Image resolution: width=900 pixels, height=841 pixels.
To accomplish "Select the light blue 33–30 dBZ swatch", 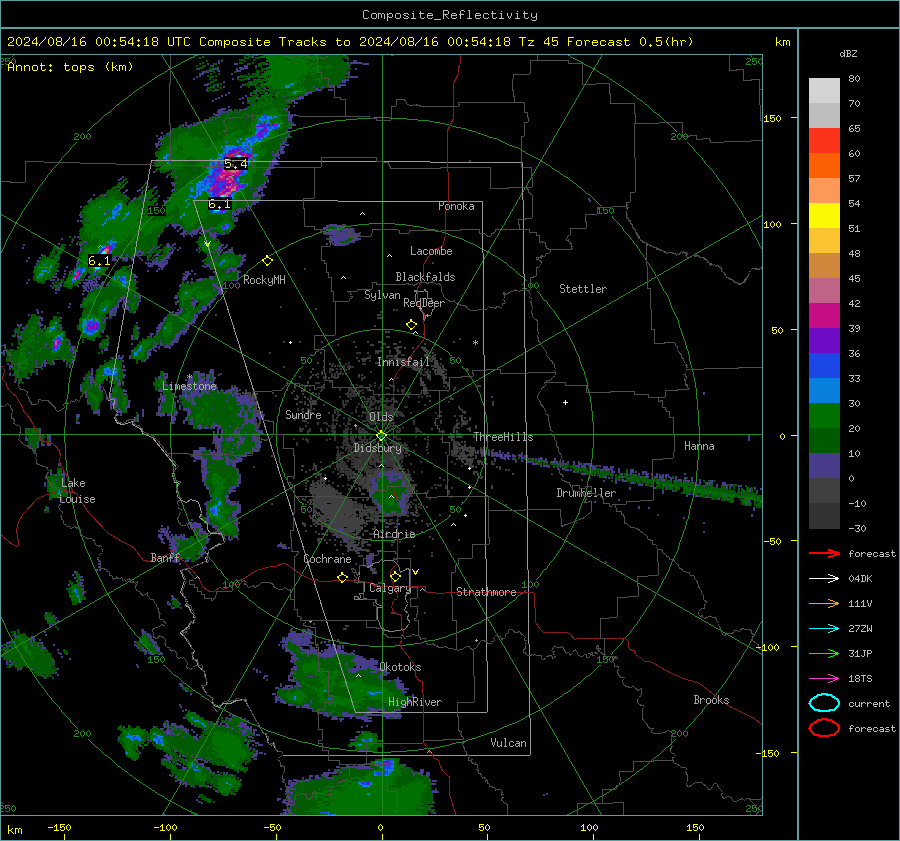I will [x=824, y=391].
